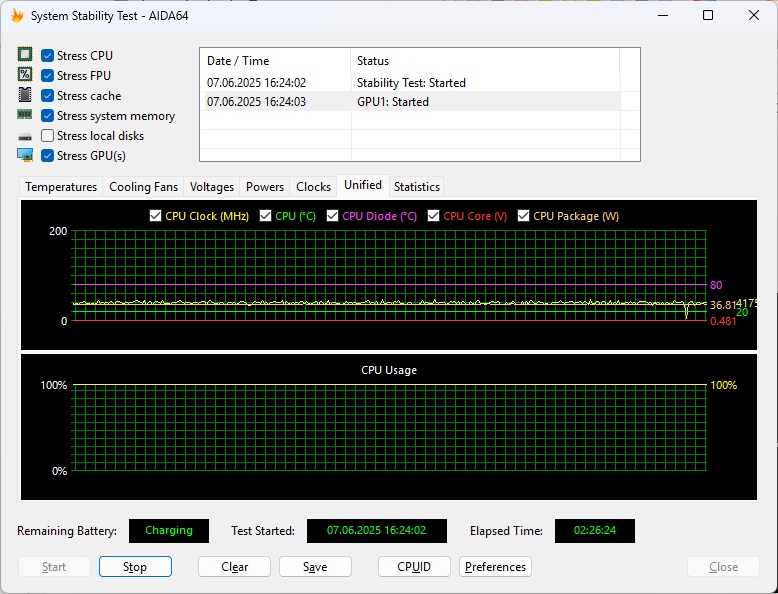Uncheck the Stress CPU checkbox
Viewport: 778px width, 594px height.
[x=48, y=55]
